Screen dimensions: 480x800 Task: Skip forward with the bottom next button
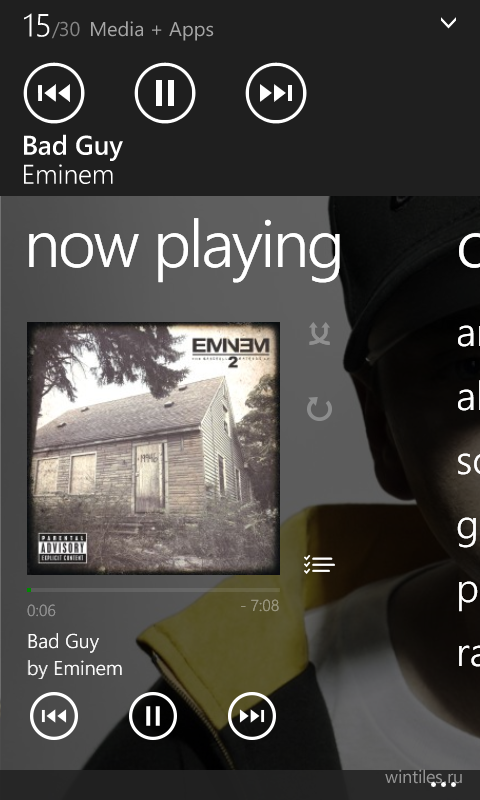coord(252,716)
